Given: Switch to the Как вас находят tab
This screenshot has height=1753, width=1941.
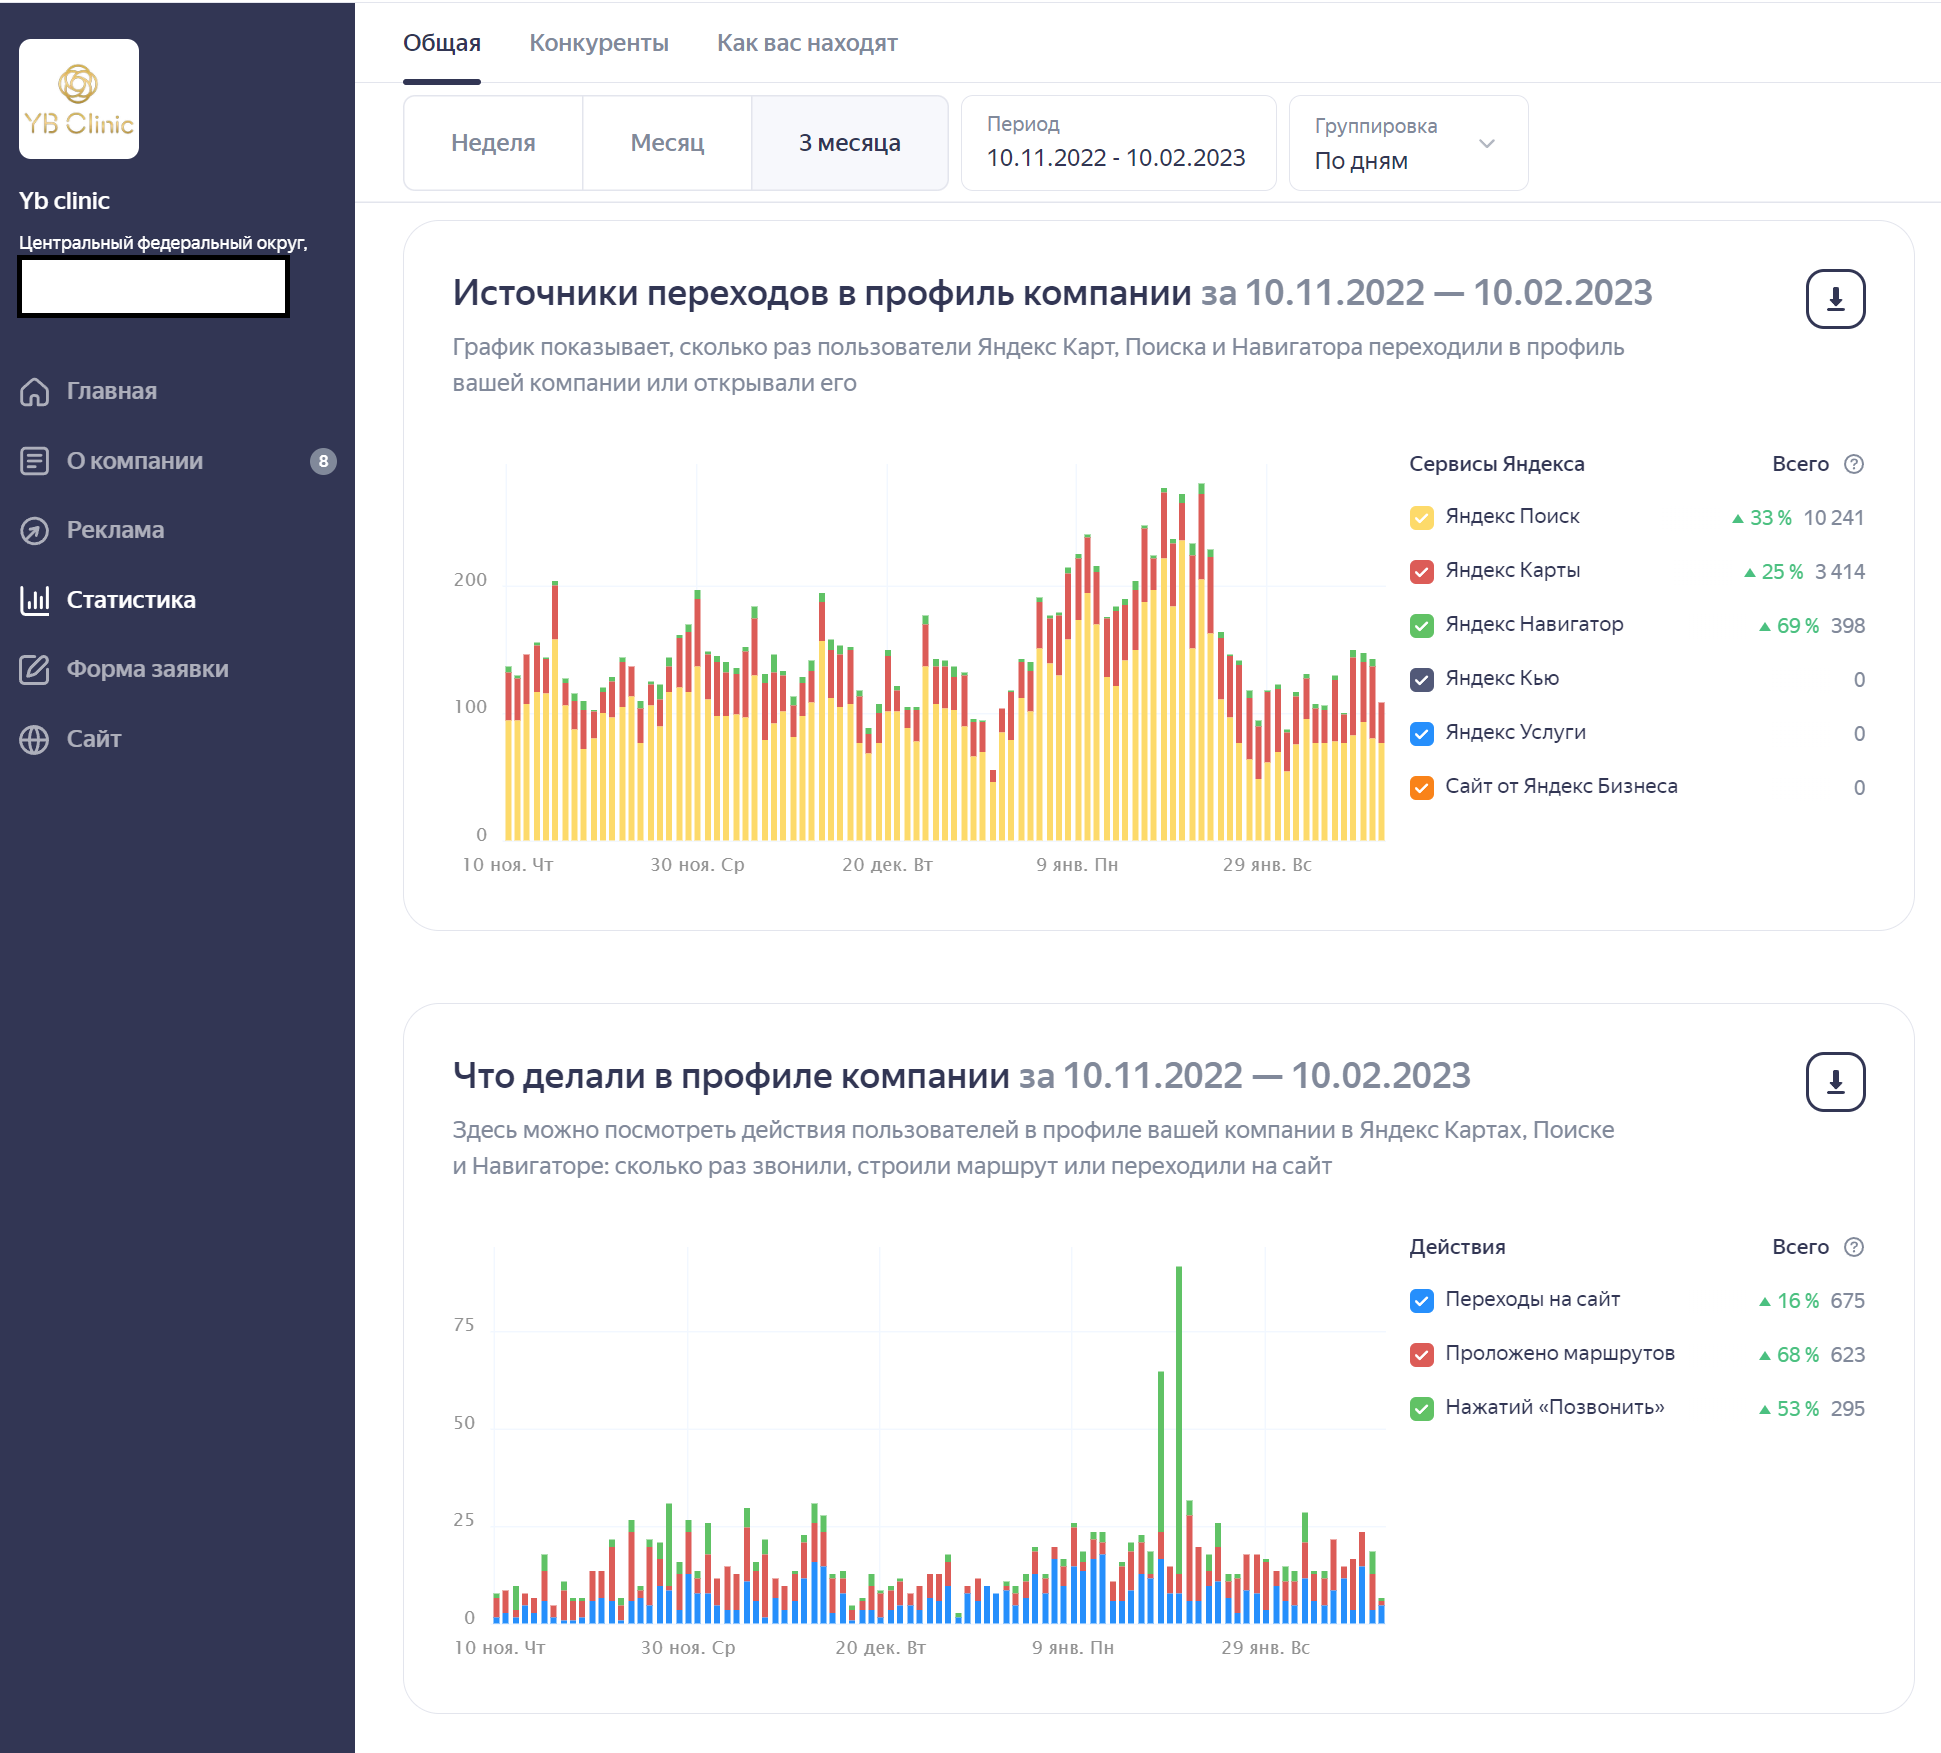Looking at the screenshot, I should [x=807, y=43].
